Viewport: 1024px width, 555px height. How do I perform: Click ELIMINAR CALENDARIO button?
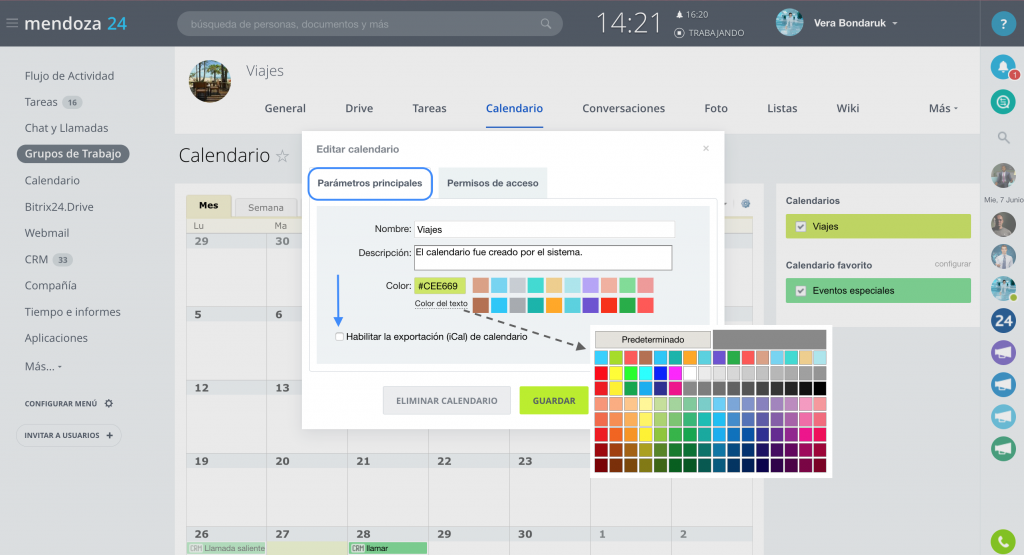tap(447, 400)
